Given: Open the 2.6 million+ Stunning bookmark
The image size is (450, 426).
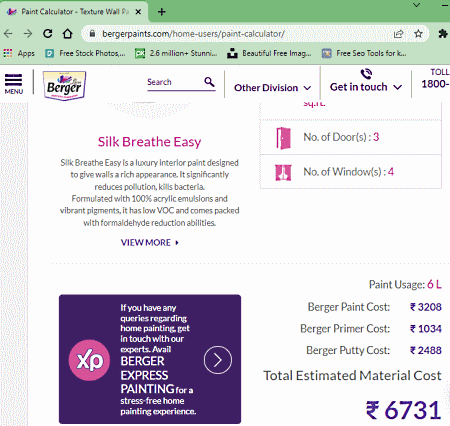Looking at the screenshot, I should (x=176, y=53).
